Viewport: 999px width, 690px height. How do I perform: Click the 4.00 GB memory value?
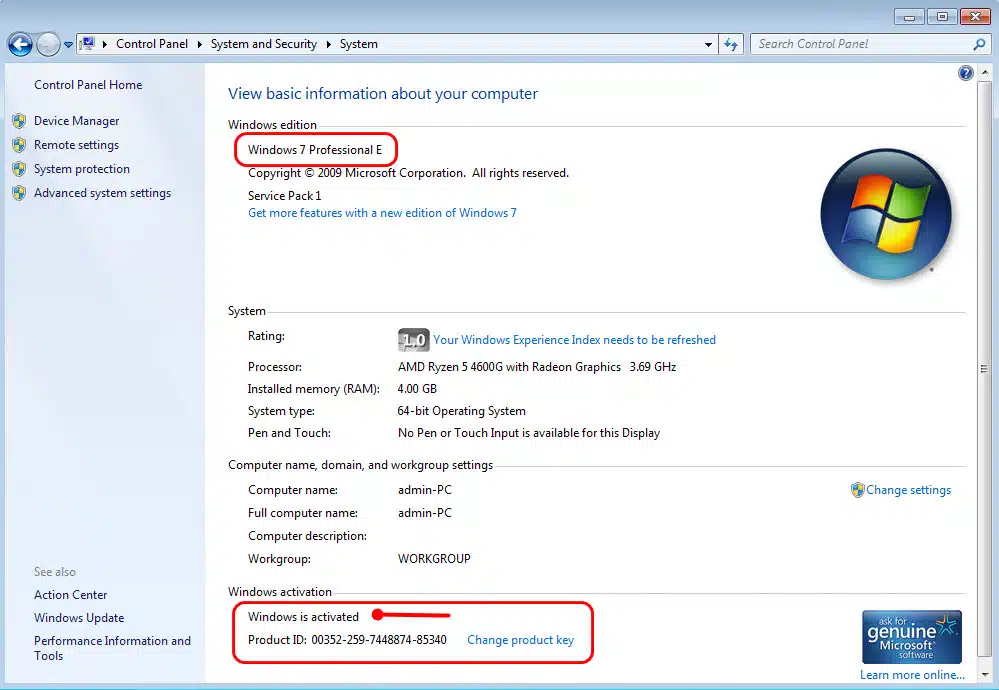coord(417,389)
